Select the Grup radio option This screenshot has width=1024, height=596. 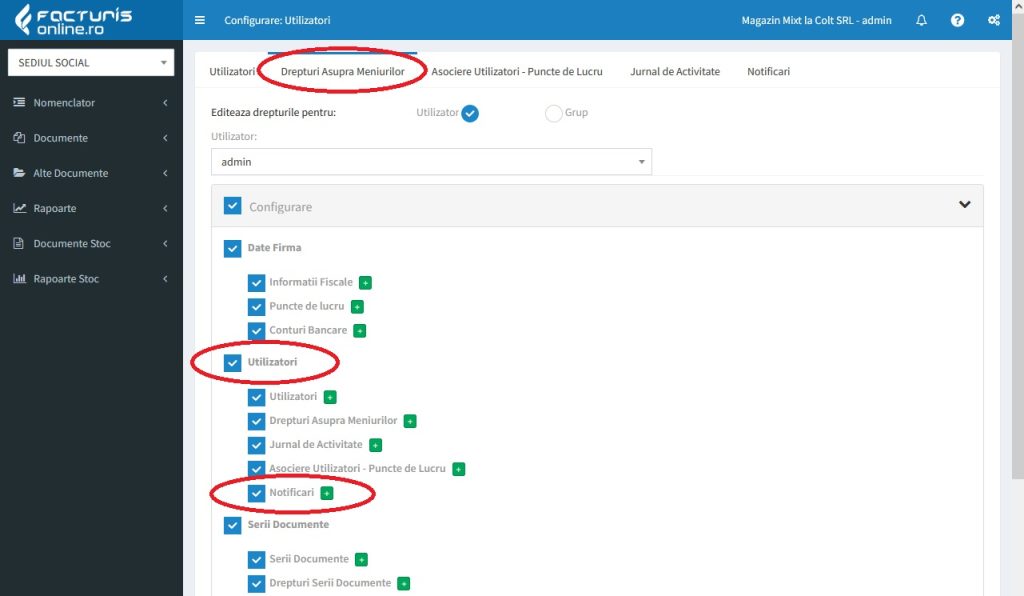tap(553, 114)
